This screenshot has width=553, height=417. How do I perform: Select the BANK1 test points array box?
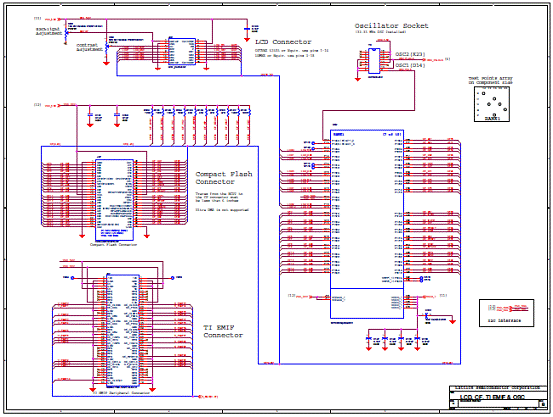pos(492,104)
